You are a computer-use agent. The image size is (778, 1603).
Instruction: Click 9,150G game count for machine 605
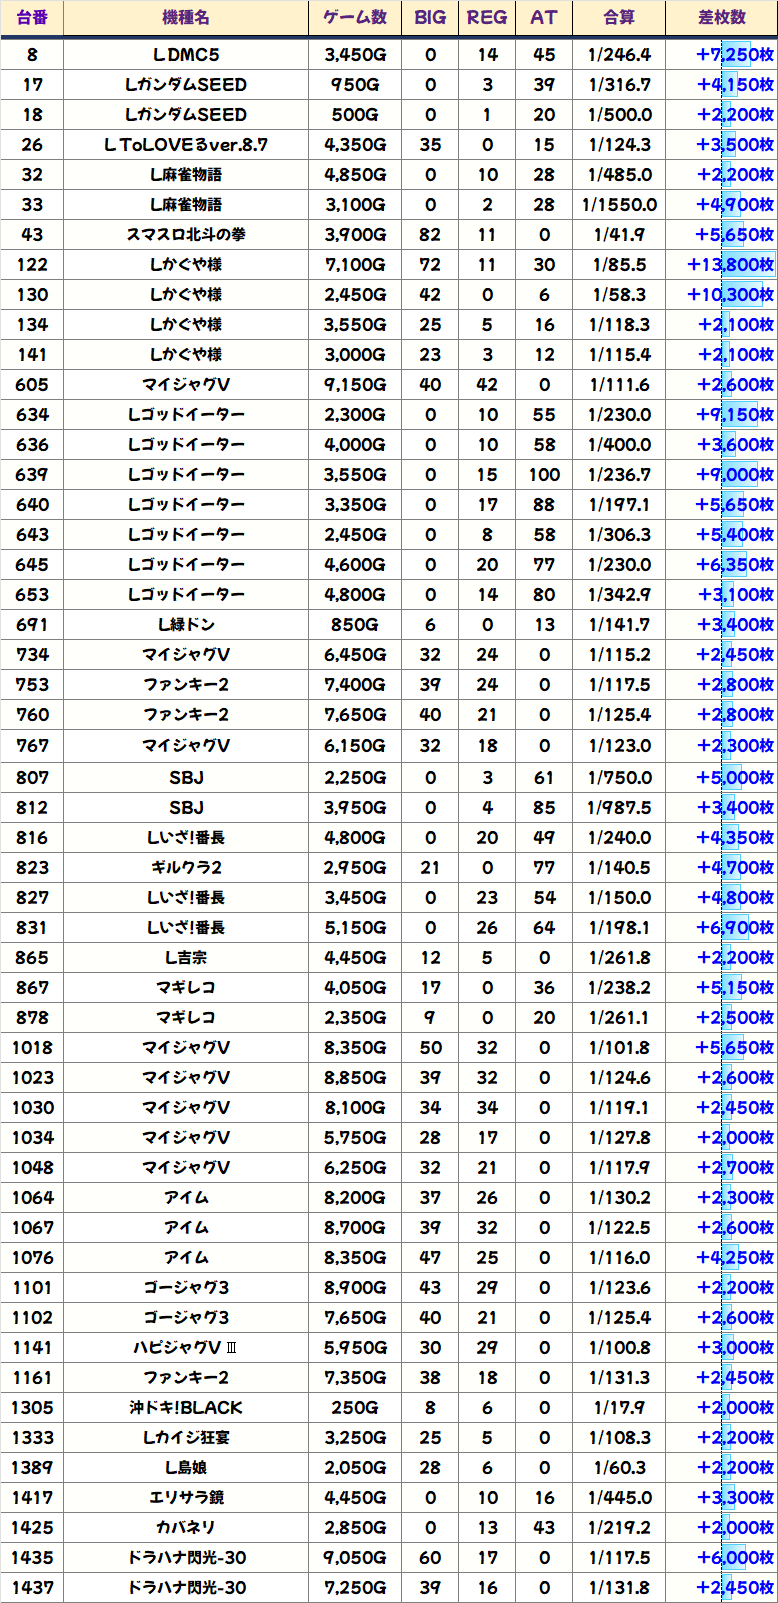[x=355, y=385]
